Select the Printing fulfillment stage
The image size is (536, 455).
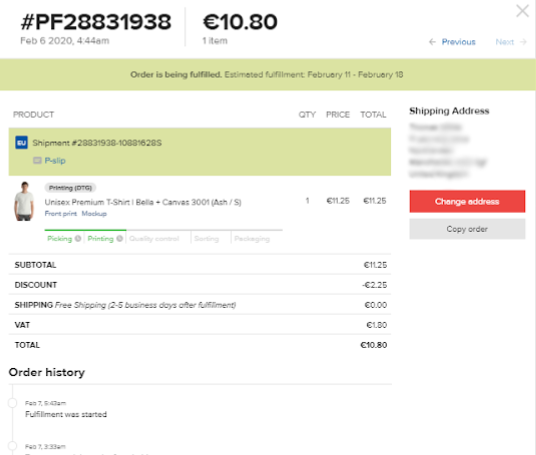[100, 239]
